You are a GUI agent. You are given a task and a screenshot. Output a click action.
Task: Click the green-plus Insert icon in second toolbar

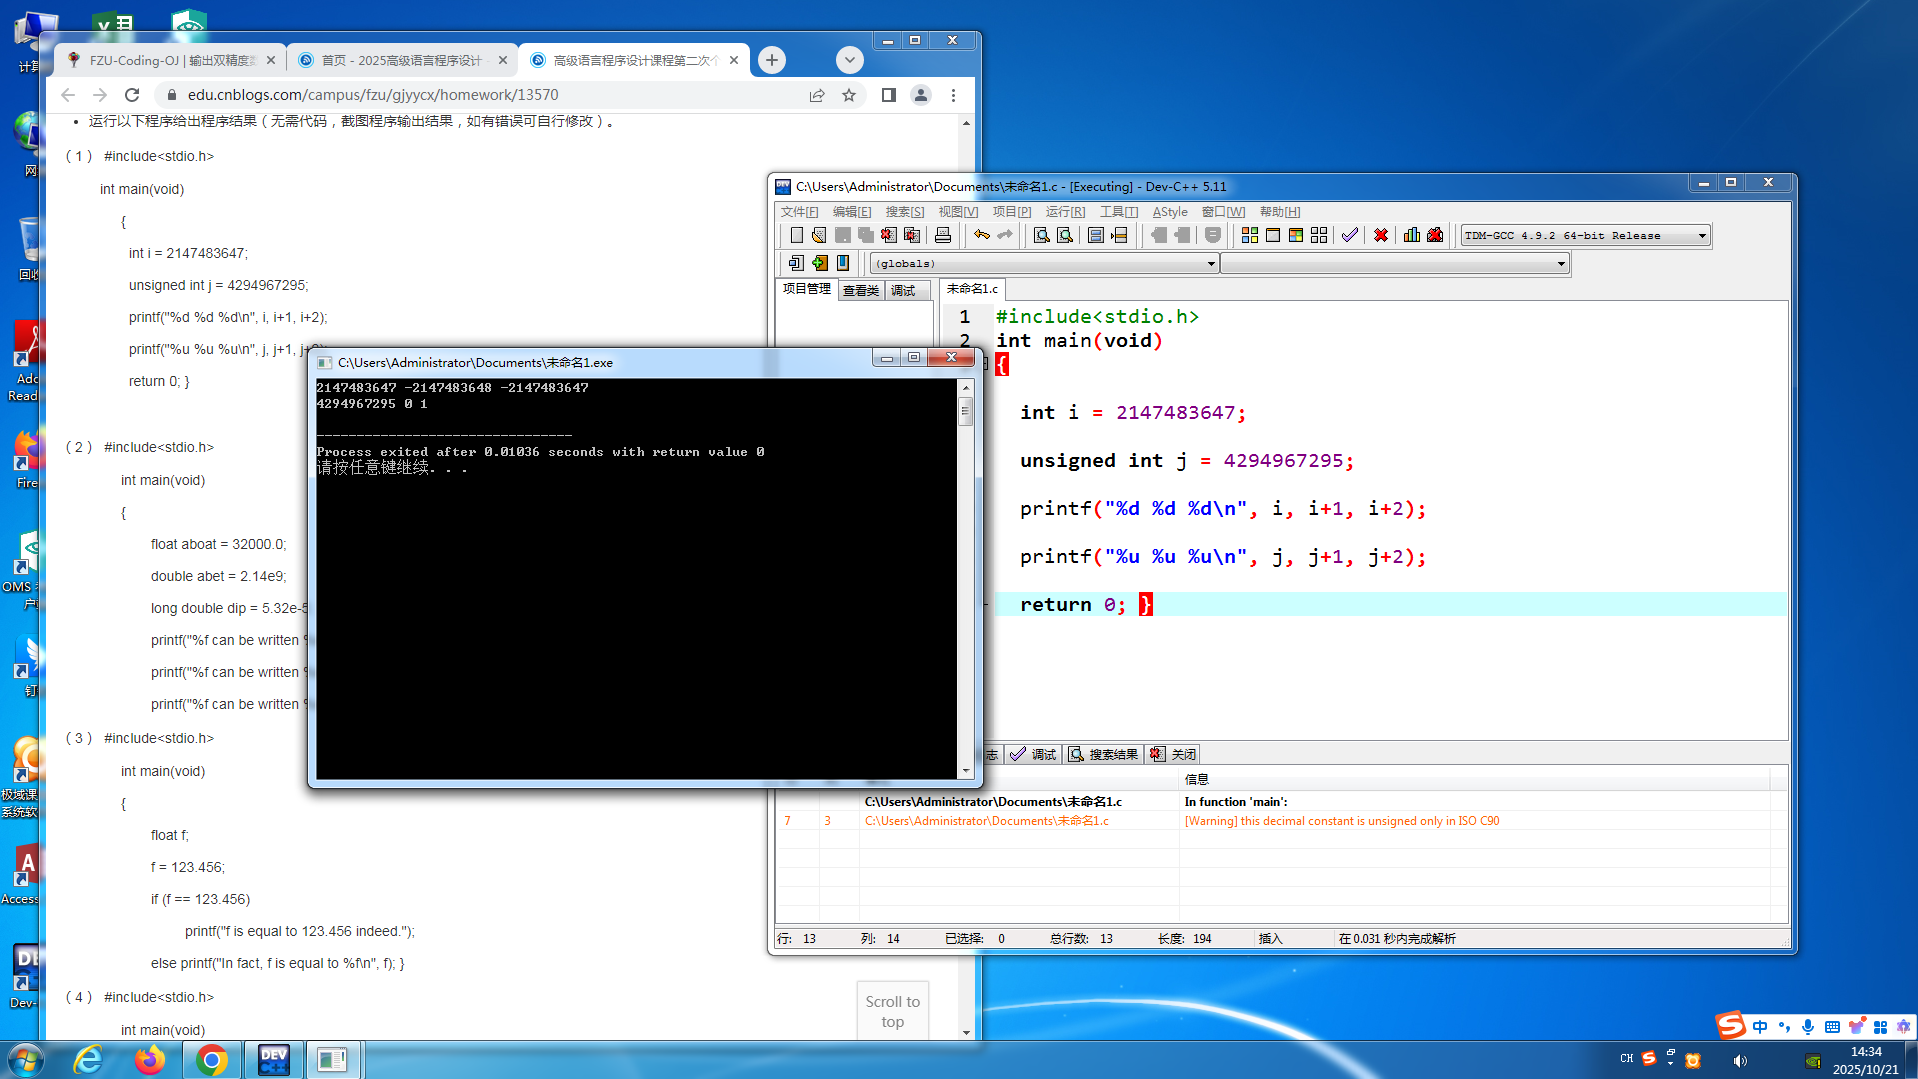point(820,263)
